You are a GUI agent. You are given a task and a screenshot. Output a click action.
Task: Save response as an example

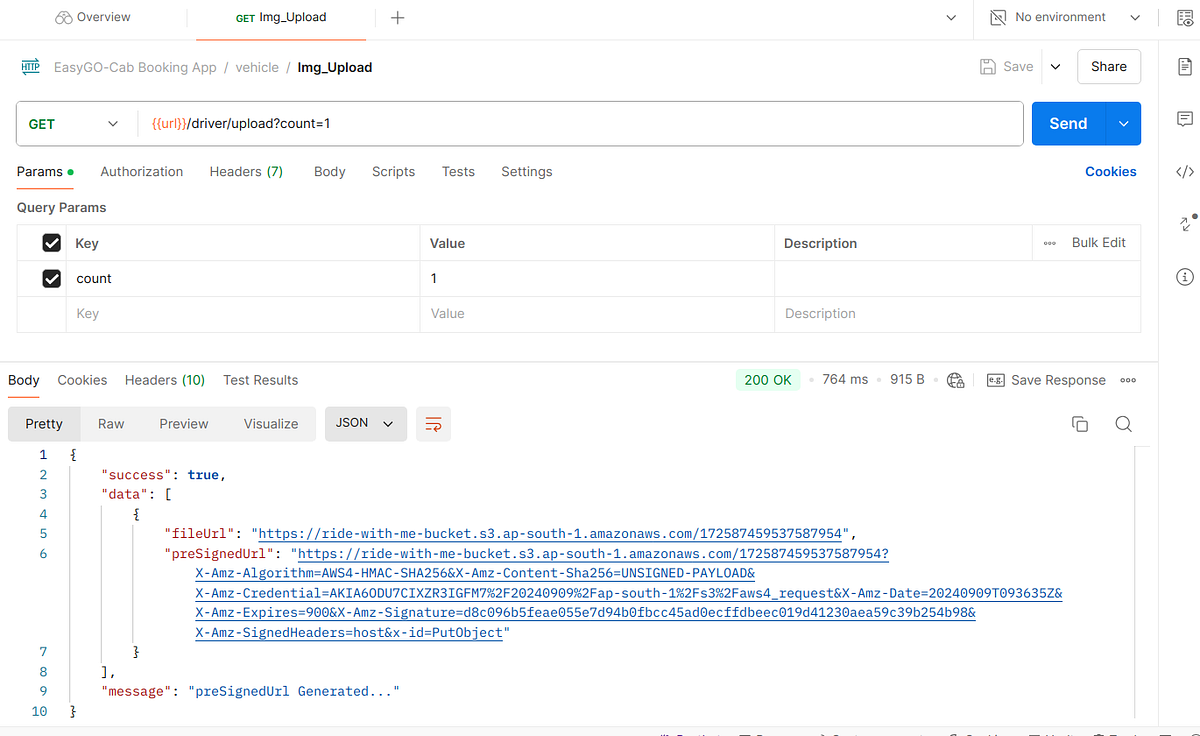click(1046, 380)
